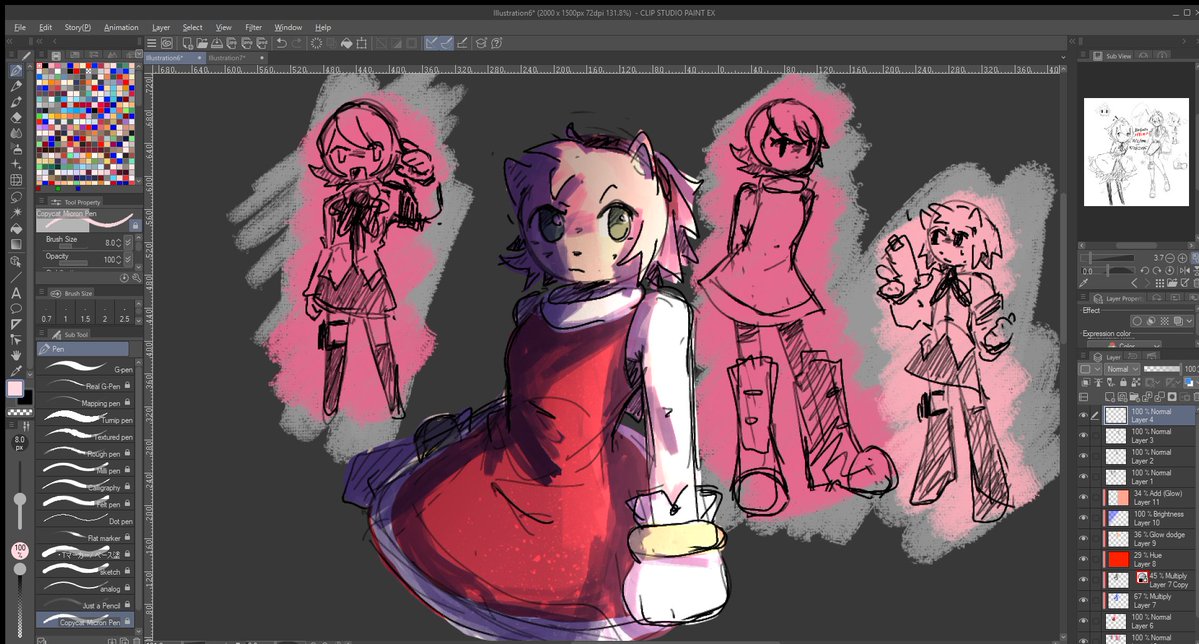Open the layer blending mode Normal dropdown
1199x644 pixels.
[1122, 369]
